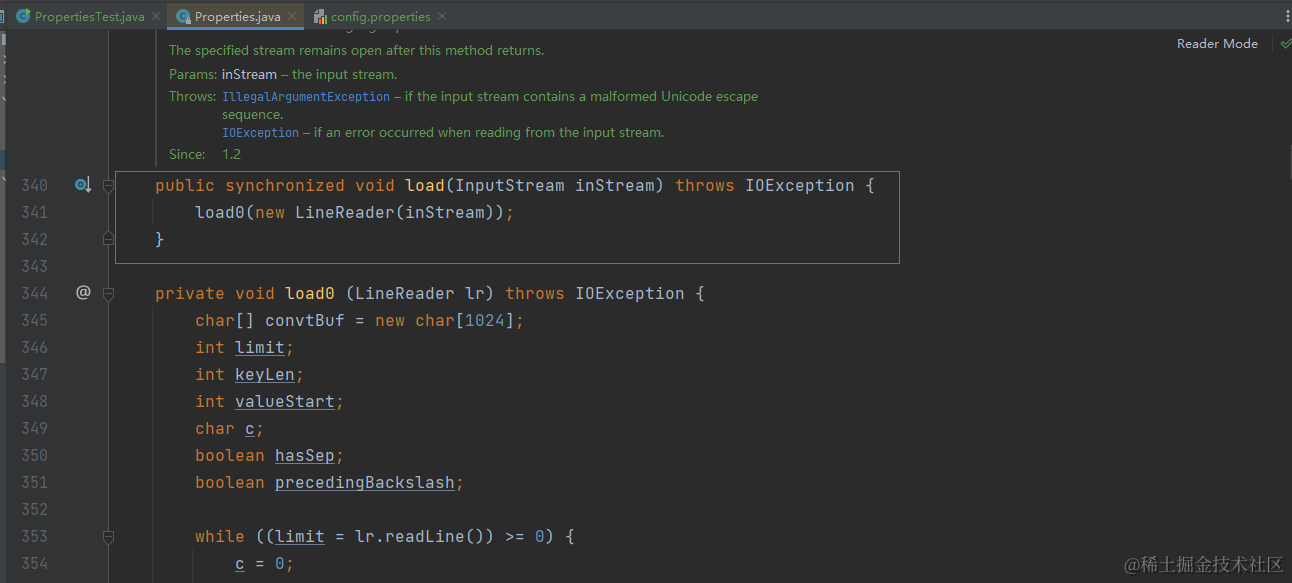Click the 'limit' variable declaration on line 346
1292x583 pixels.
pyautogui.click(x=260, y=347)
